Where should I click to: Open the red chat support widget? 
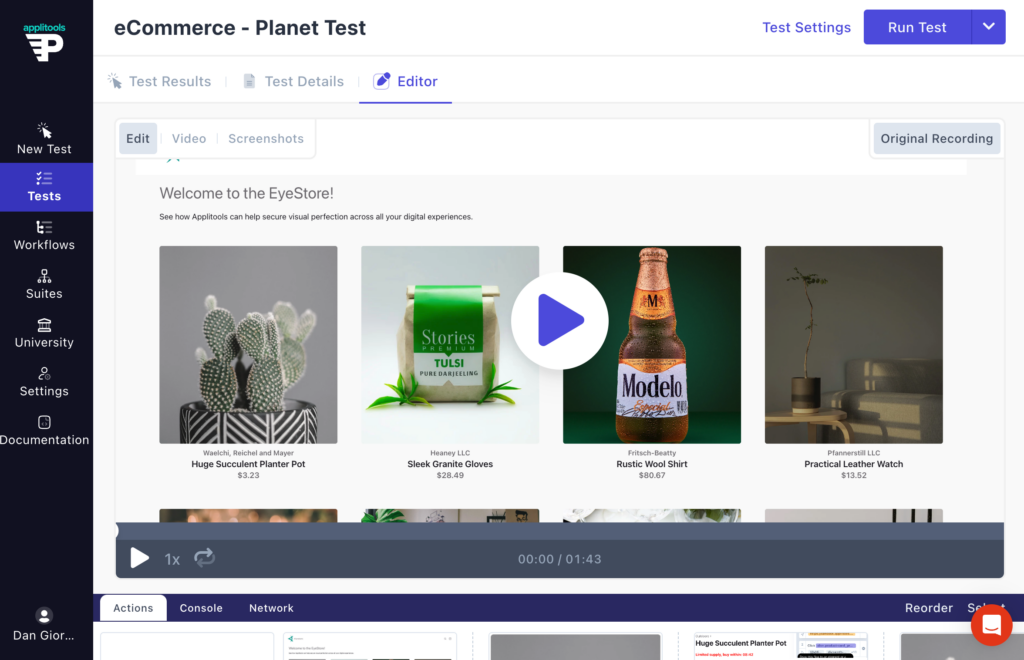pos(991,625)
